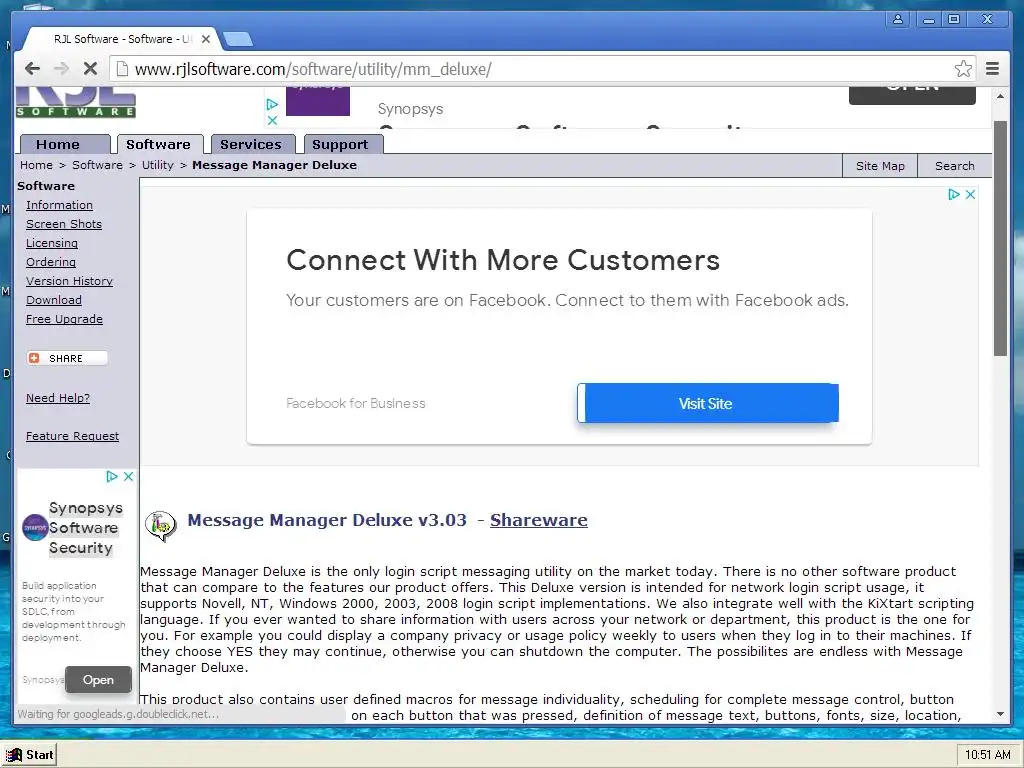Click the Feature Request link
Image resolution: width=1024 pixels, height=768 pixels.
[72, 436]
